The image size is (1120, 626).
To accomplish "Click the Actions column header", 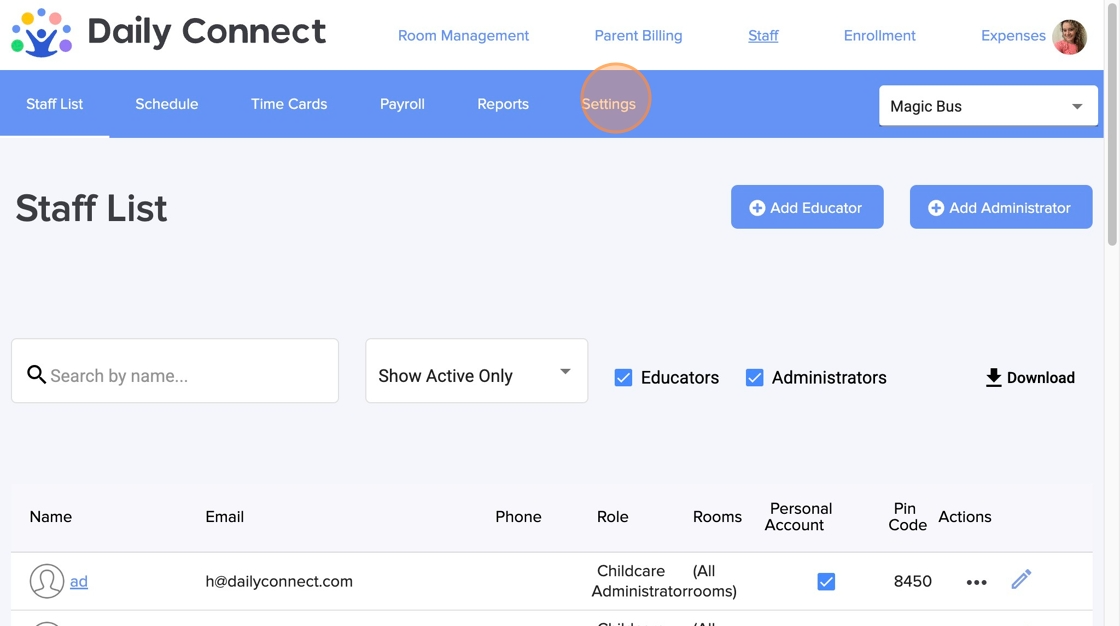I will (964, 517).
